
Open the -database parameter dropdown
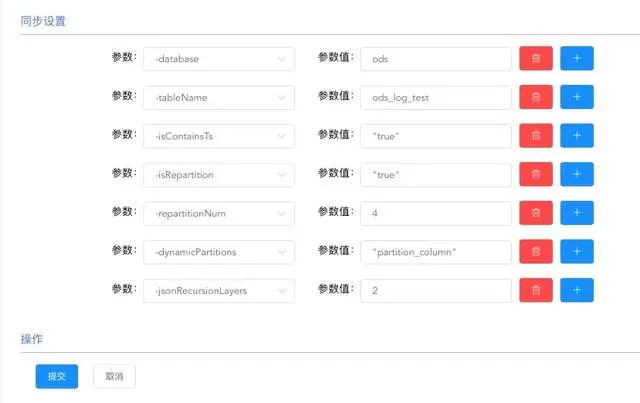tap(219, 59)
